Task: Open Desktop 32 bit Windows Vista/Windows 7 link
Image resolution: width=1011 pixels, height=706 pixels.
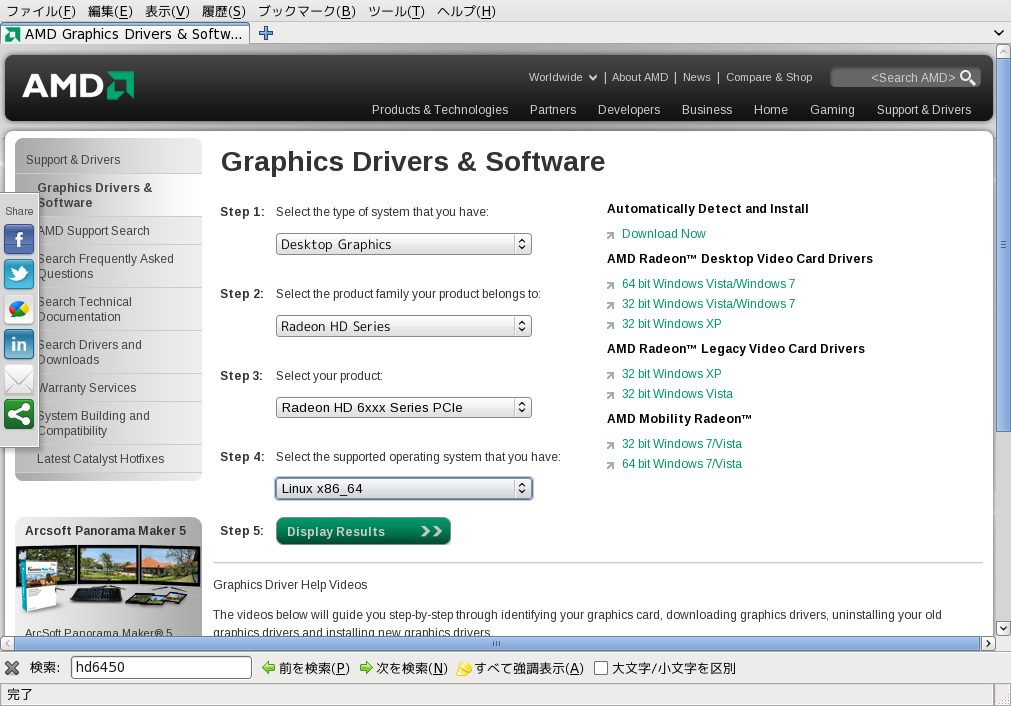Action: pos(708,304)
